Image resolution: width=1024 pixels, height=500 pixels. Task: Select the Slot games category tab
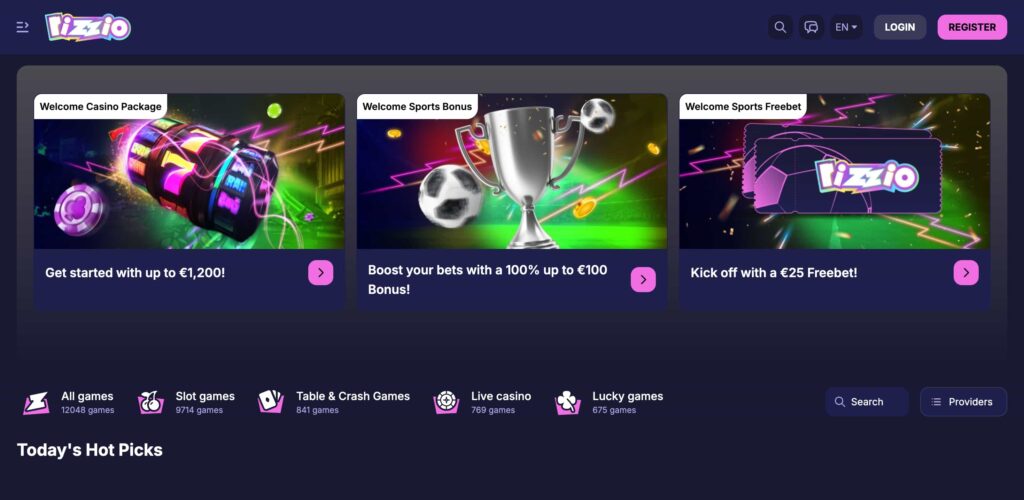tap(186, 402)
